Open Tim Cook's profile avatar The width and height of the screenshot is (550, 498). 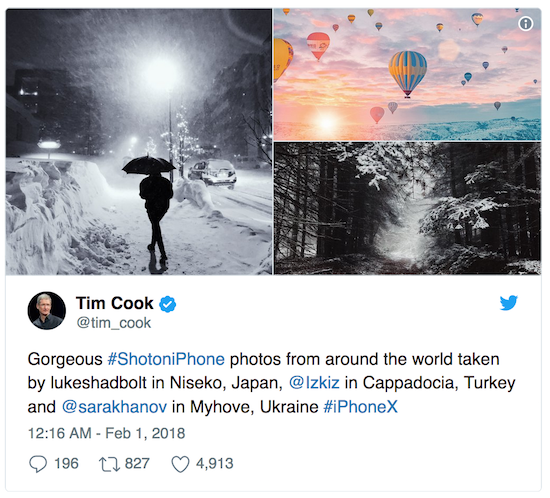(47, 310)
